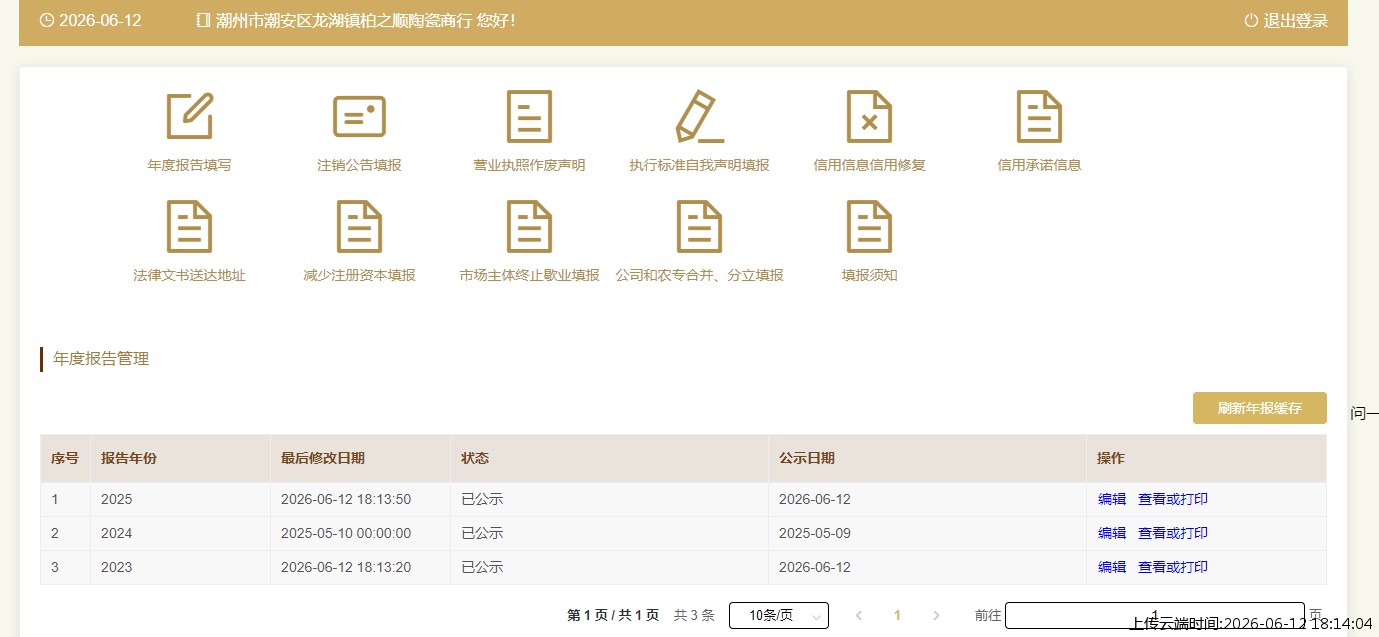1379x637 pixels.
Task: Click the 信用信息信用修复 label
Action: (869, 165)
